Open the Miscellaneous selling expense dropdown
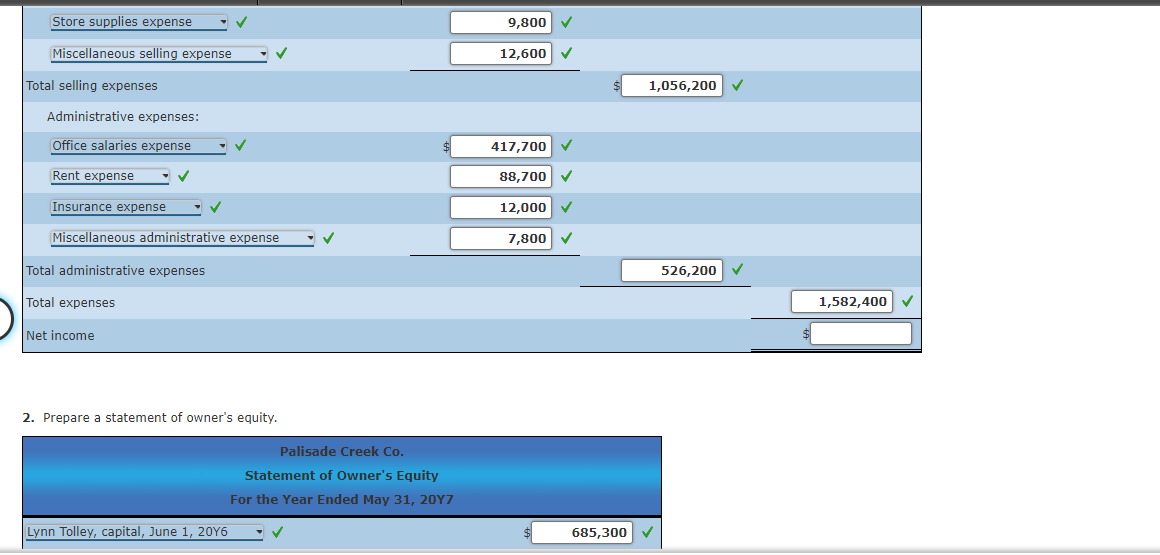 point(159,54)
